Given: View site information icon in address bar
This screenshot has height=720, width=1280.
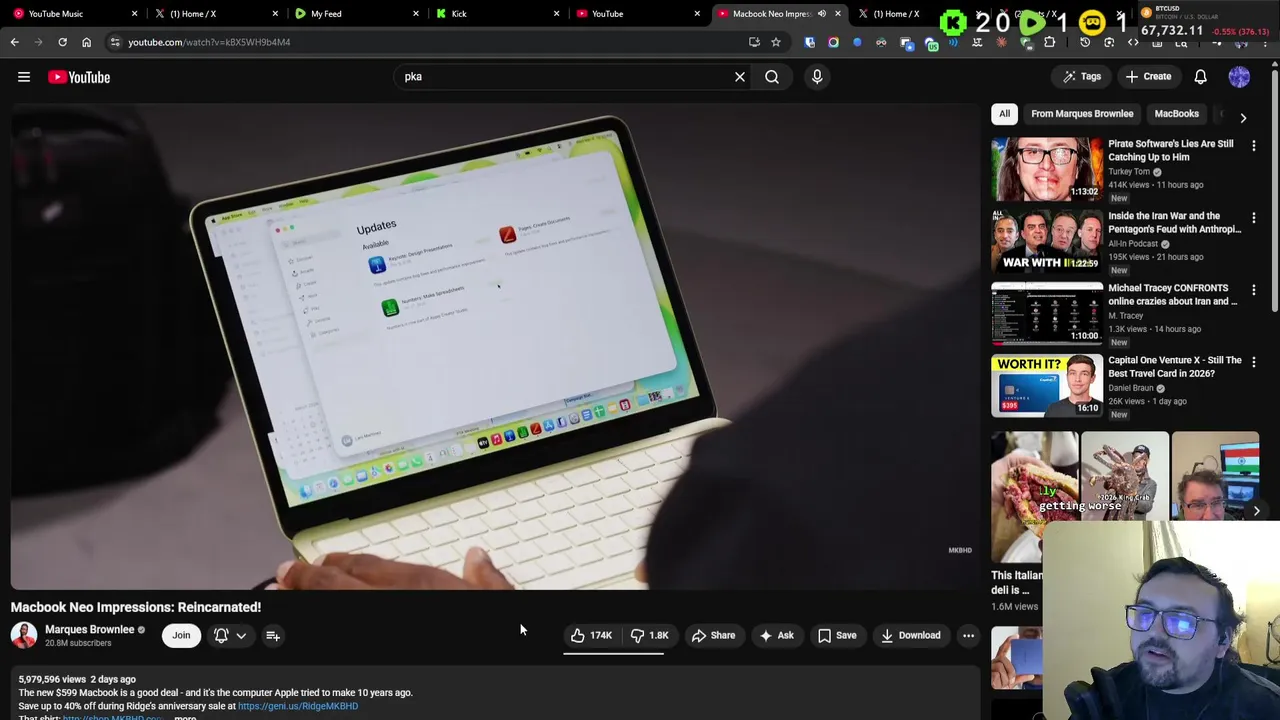Looking at the screenshot, I should tap(115, 42).
